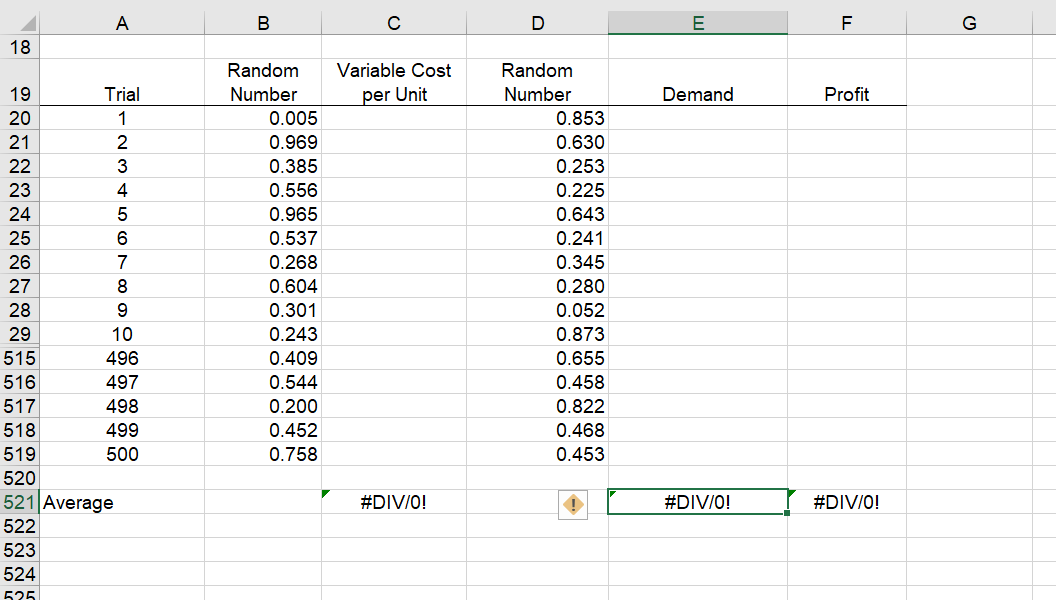The width and height of the screenshot is (1056, 600).
Task: Select column G header
Action: 969,24
